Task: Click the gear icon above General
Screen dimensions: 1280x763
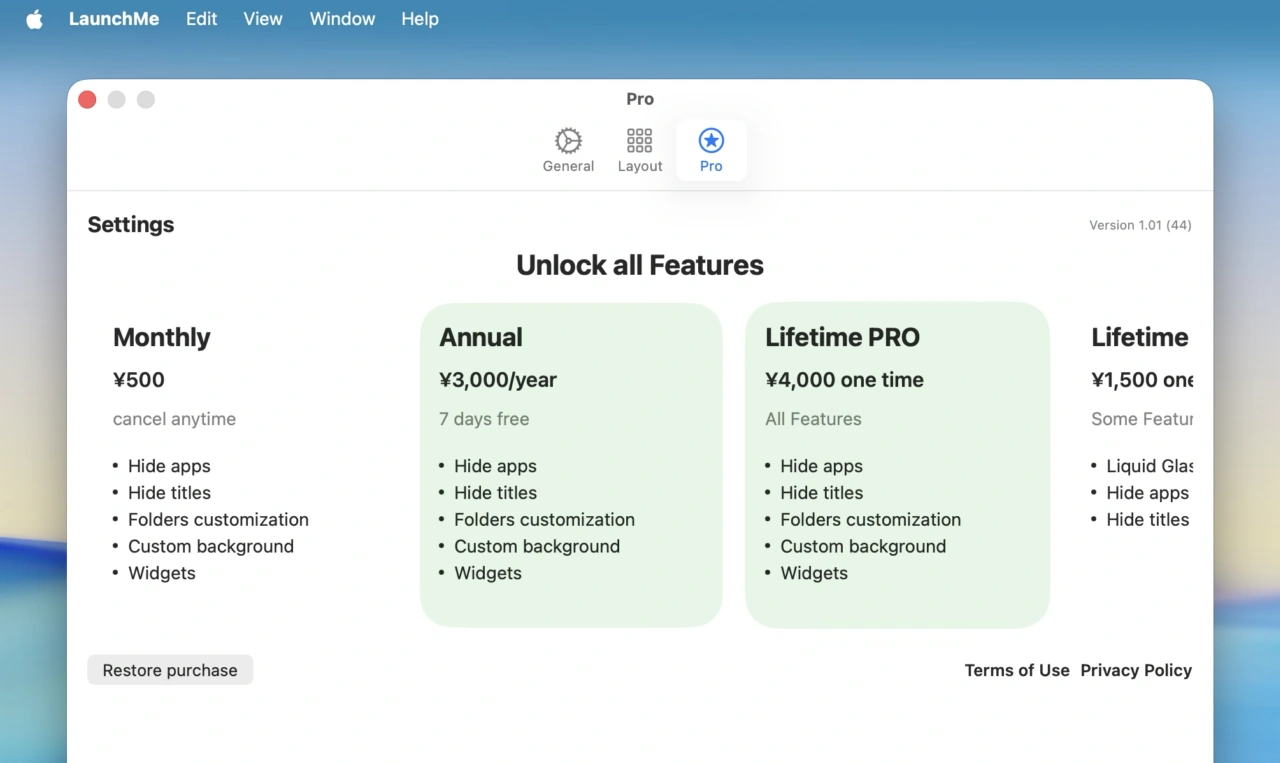Action: 568,140
